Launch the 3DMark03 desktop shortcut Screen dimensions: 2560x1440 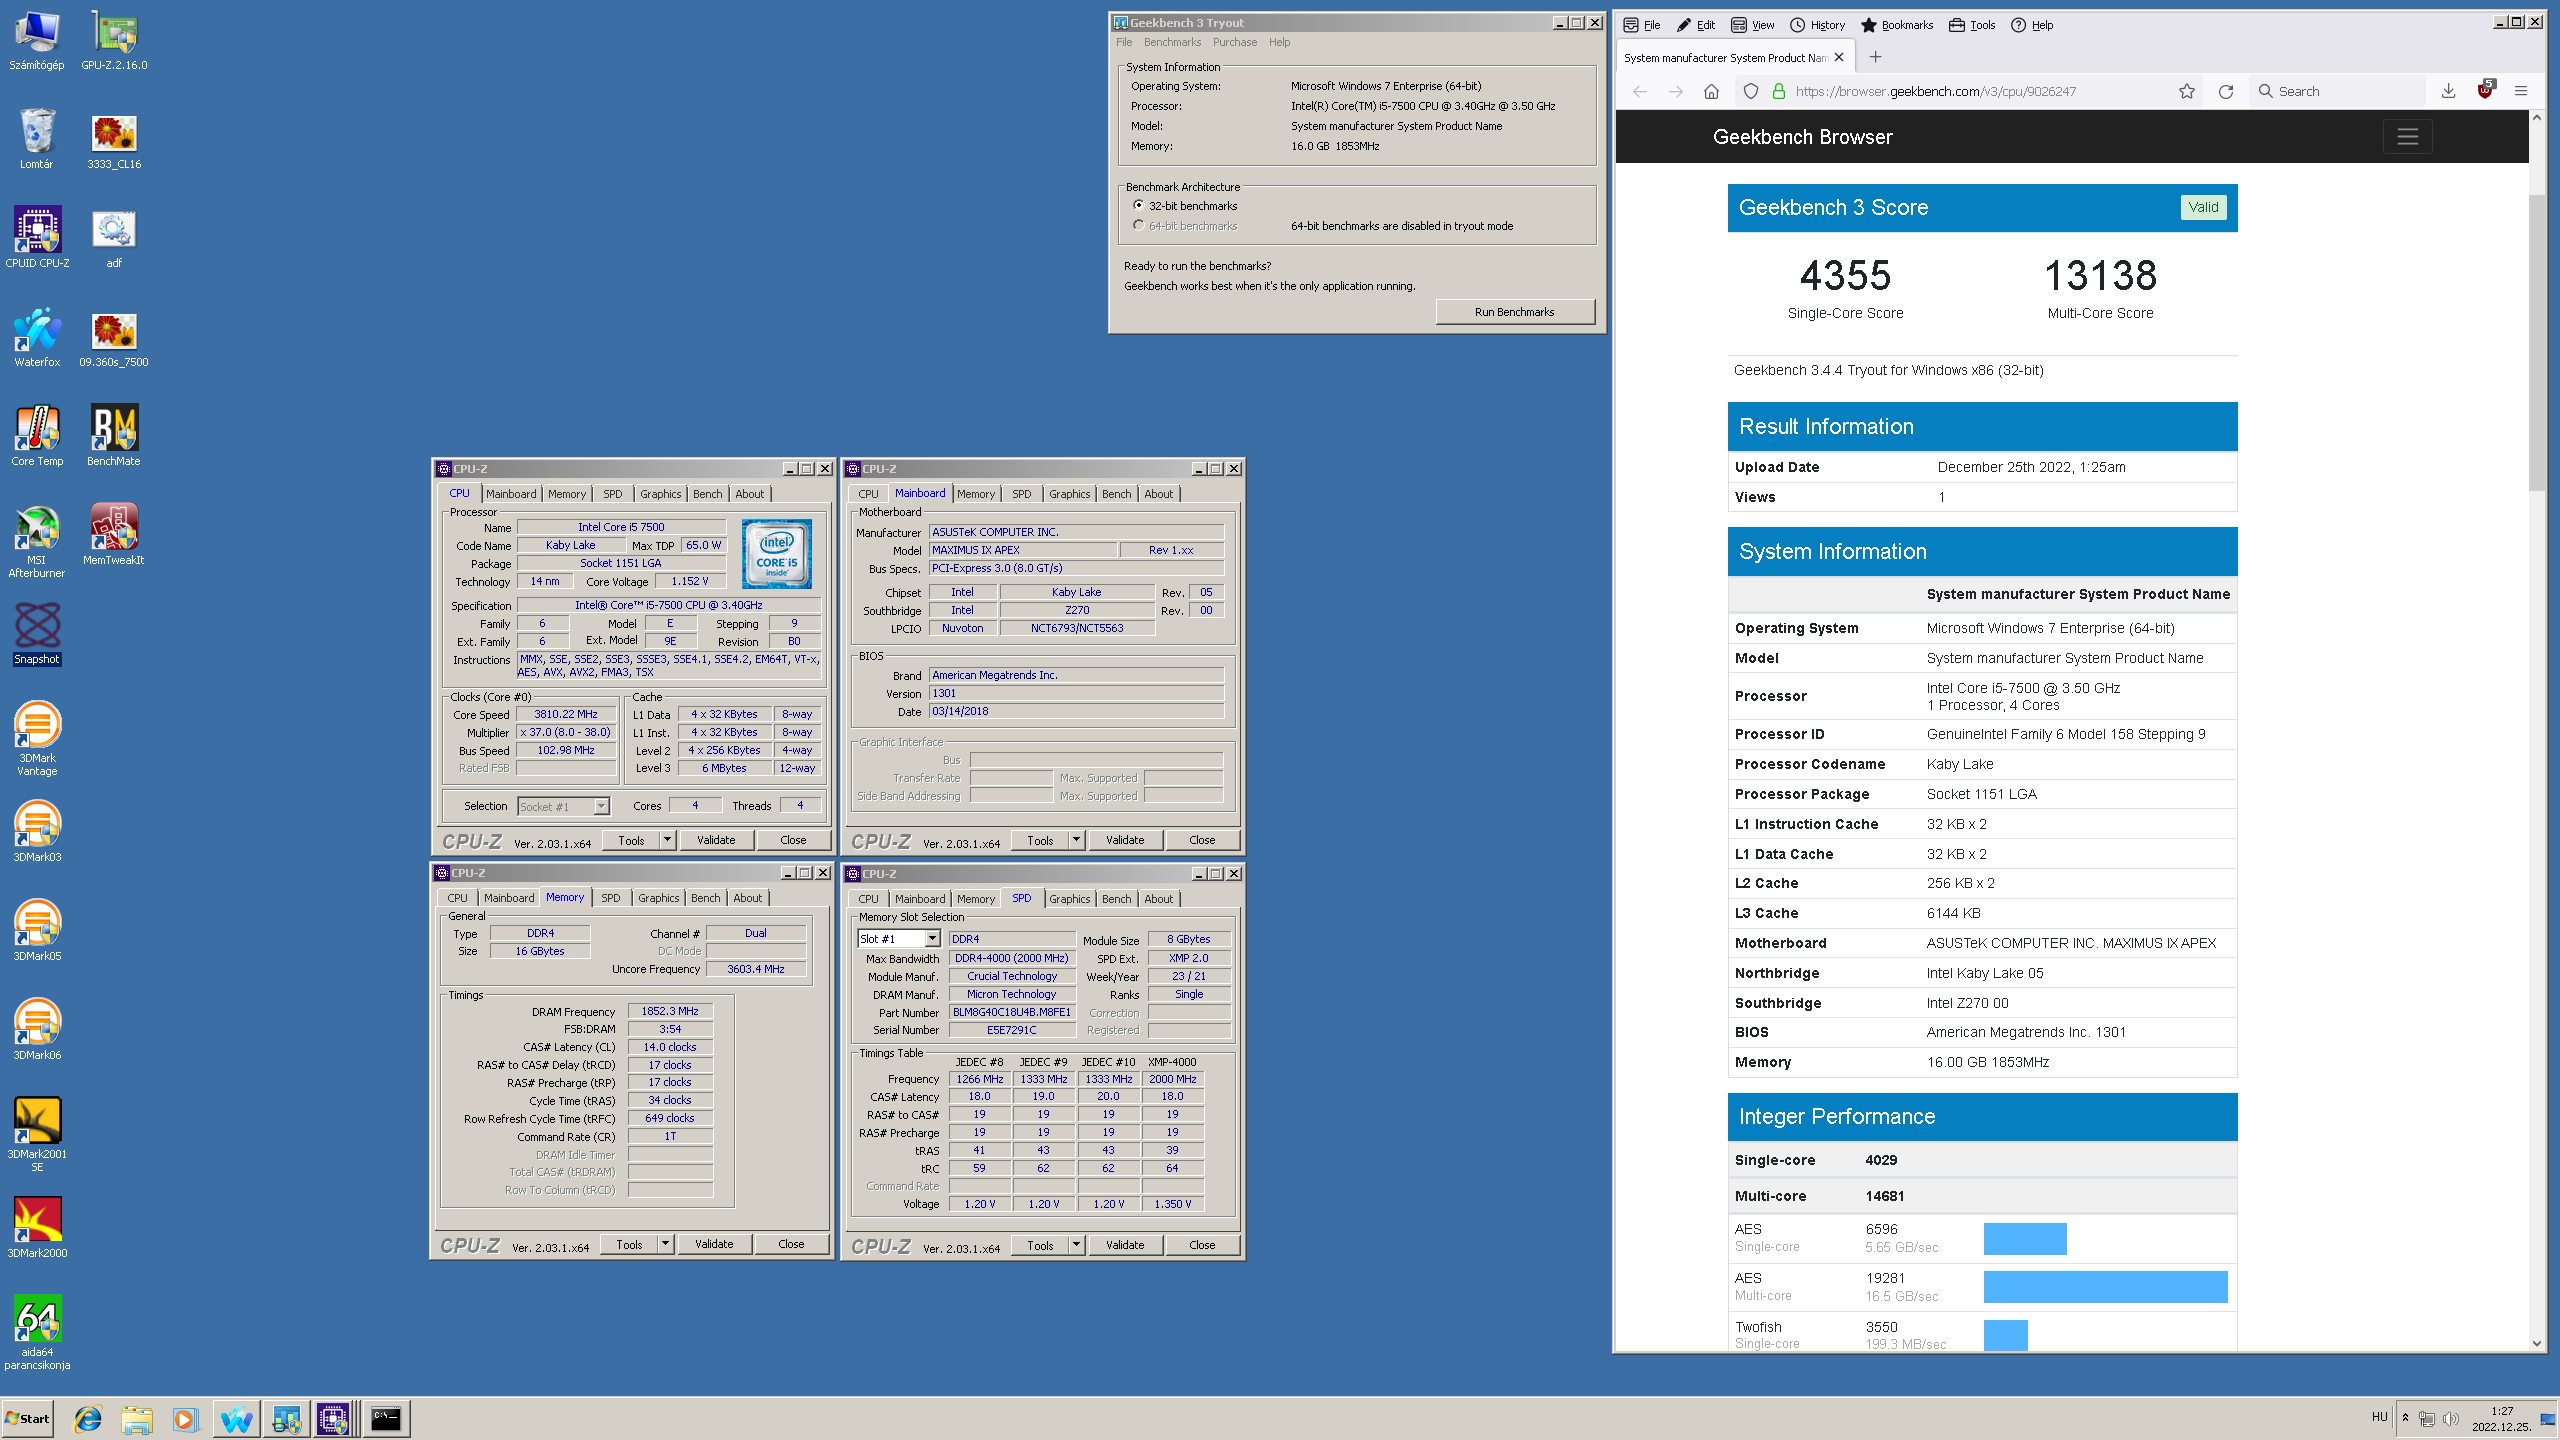point(37,832)
